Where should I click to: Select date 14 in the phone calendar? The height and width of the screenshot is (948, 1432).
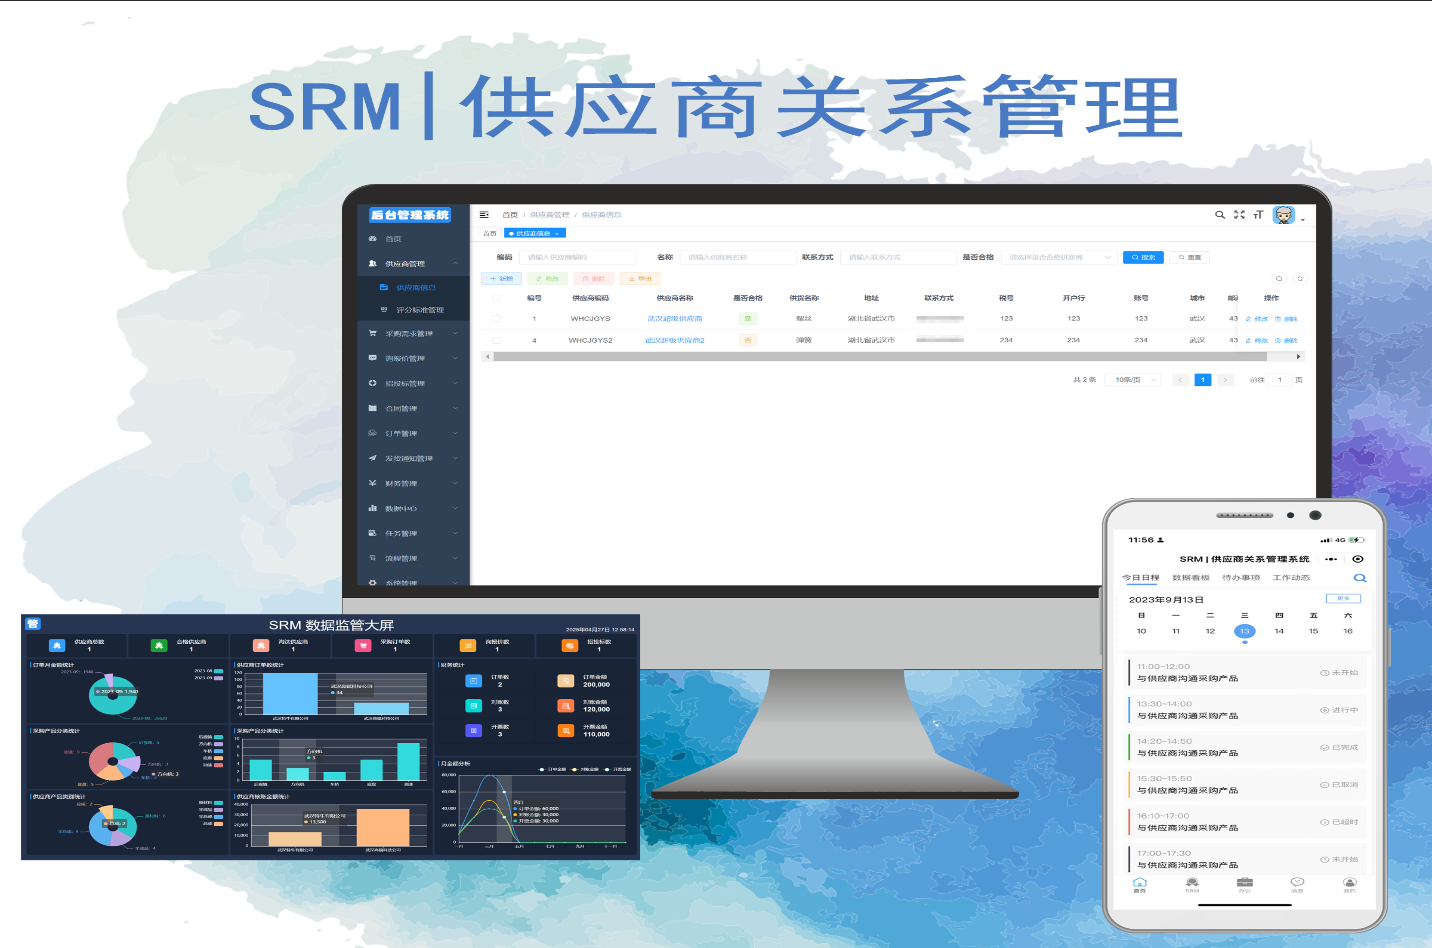point(1279,631)
